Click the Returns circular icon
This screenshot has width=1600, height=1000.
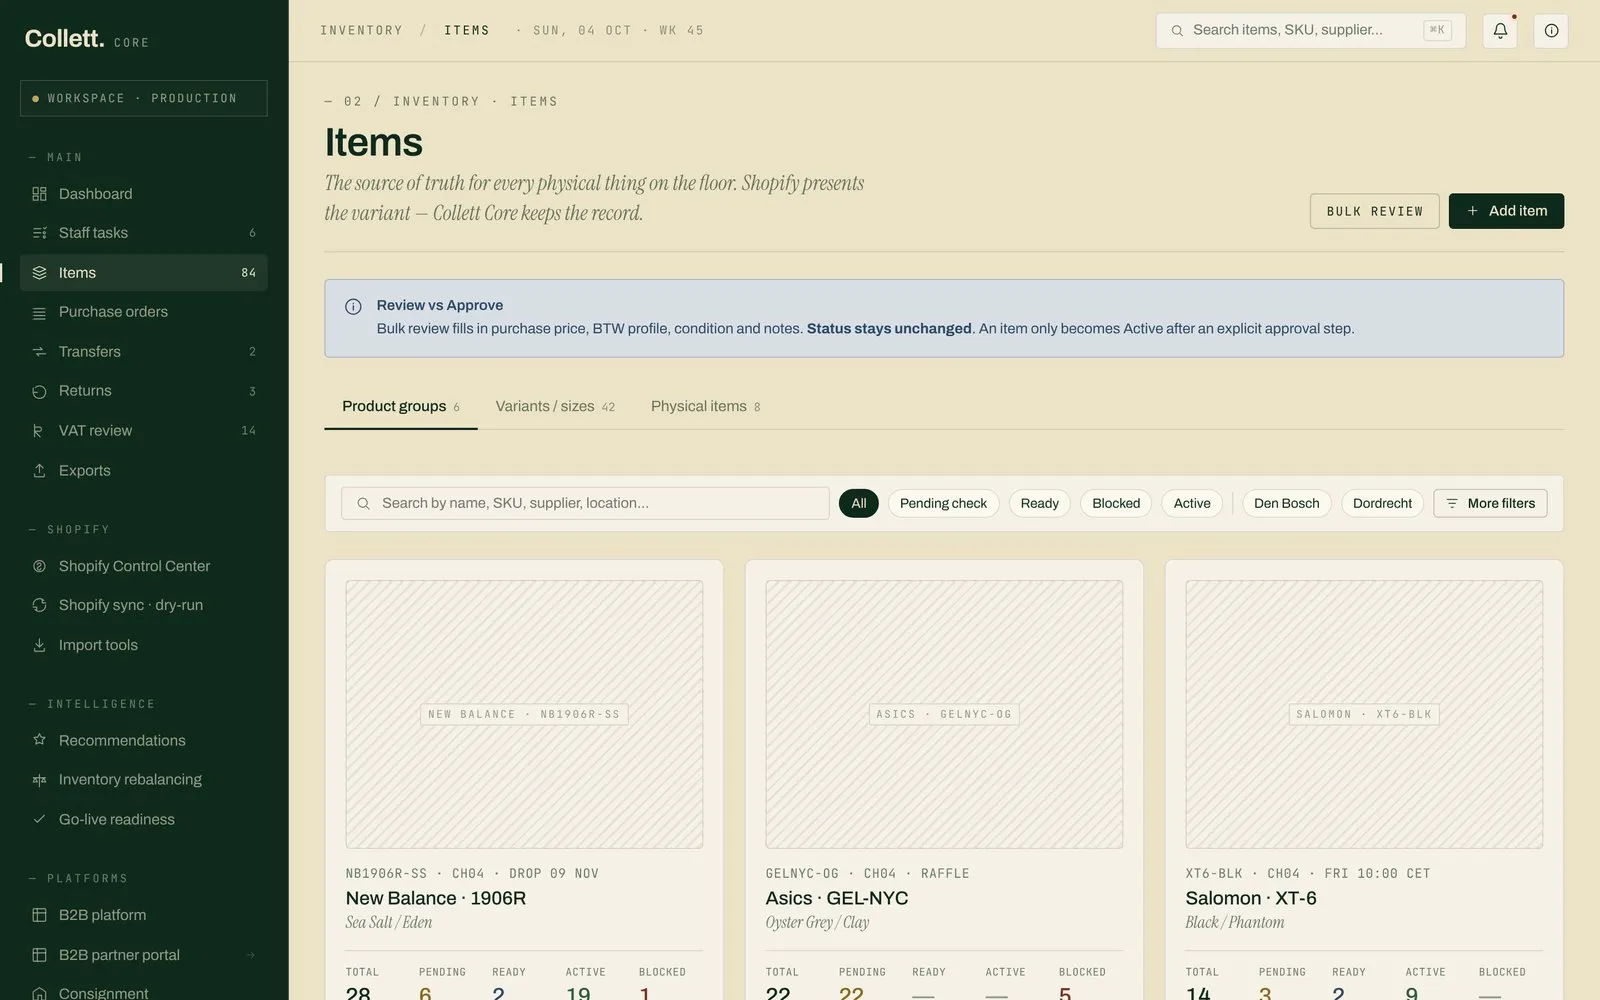click(x=39, y=391)
